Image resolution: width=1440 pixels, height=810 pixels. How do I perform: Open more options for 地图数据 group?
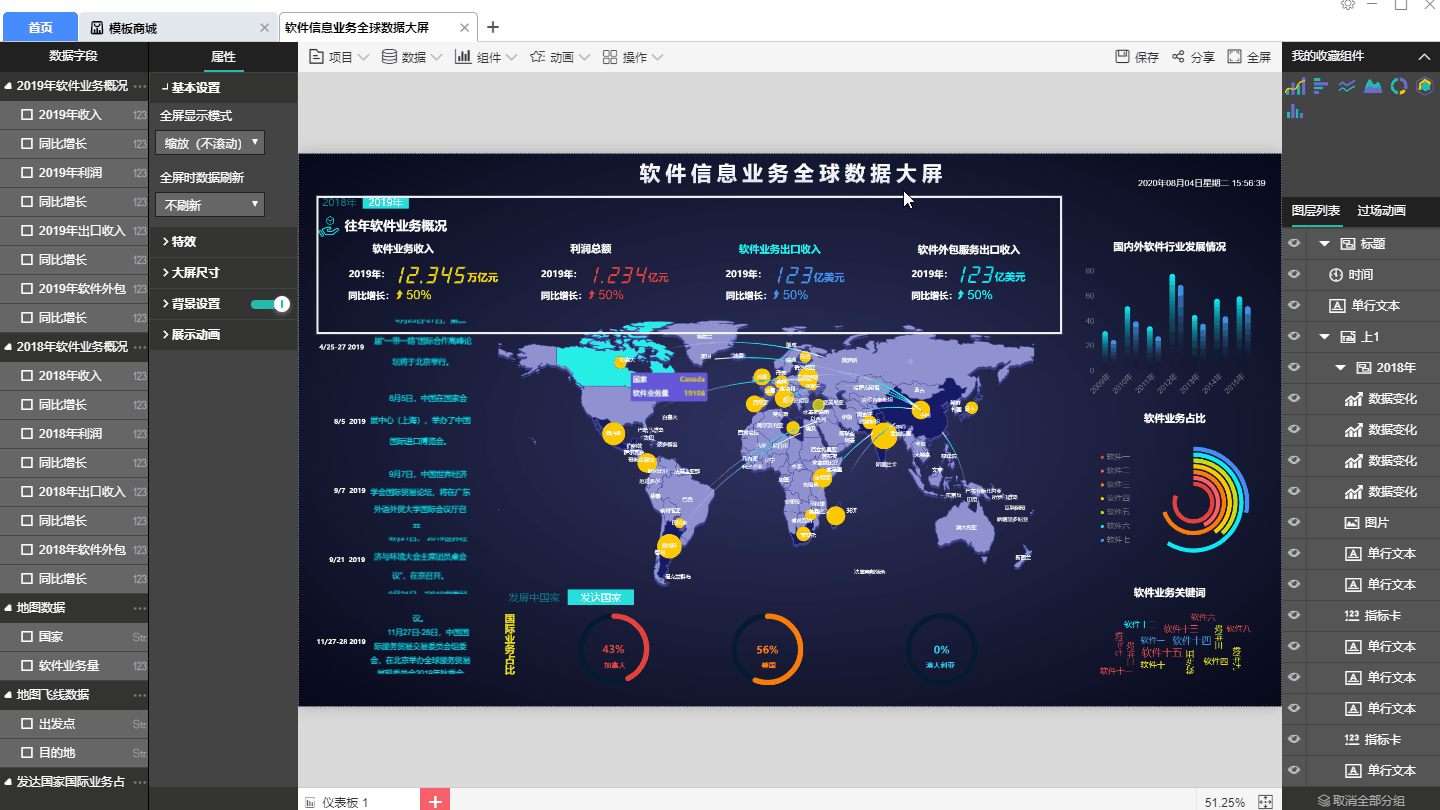140,608
